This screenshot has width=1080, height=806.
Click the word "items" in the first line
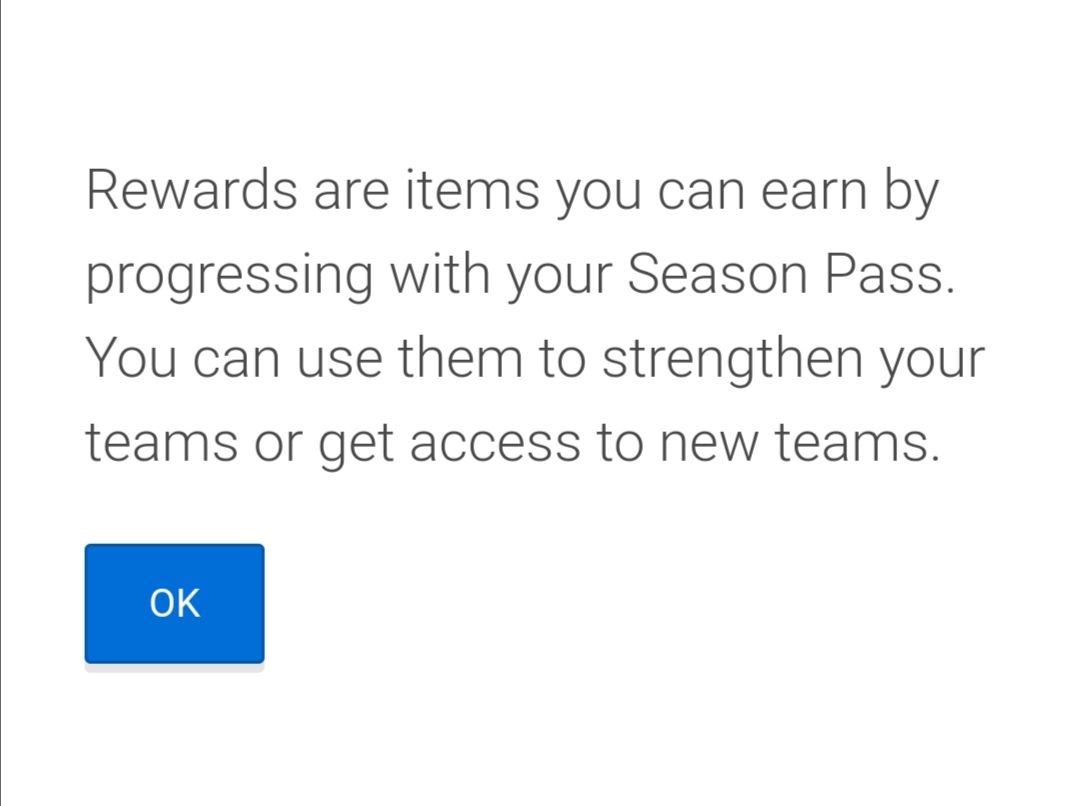click(x=472, y=190)
